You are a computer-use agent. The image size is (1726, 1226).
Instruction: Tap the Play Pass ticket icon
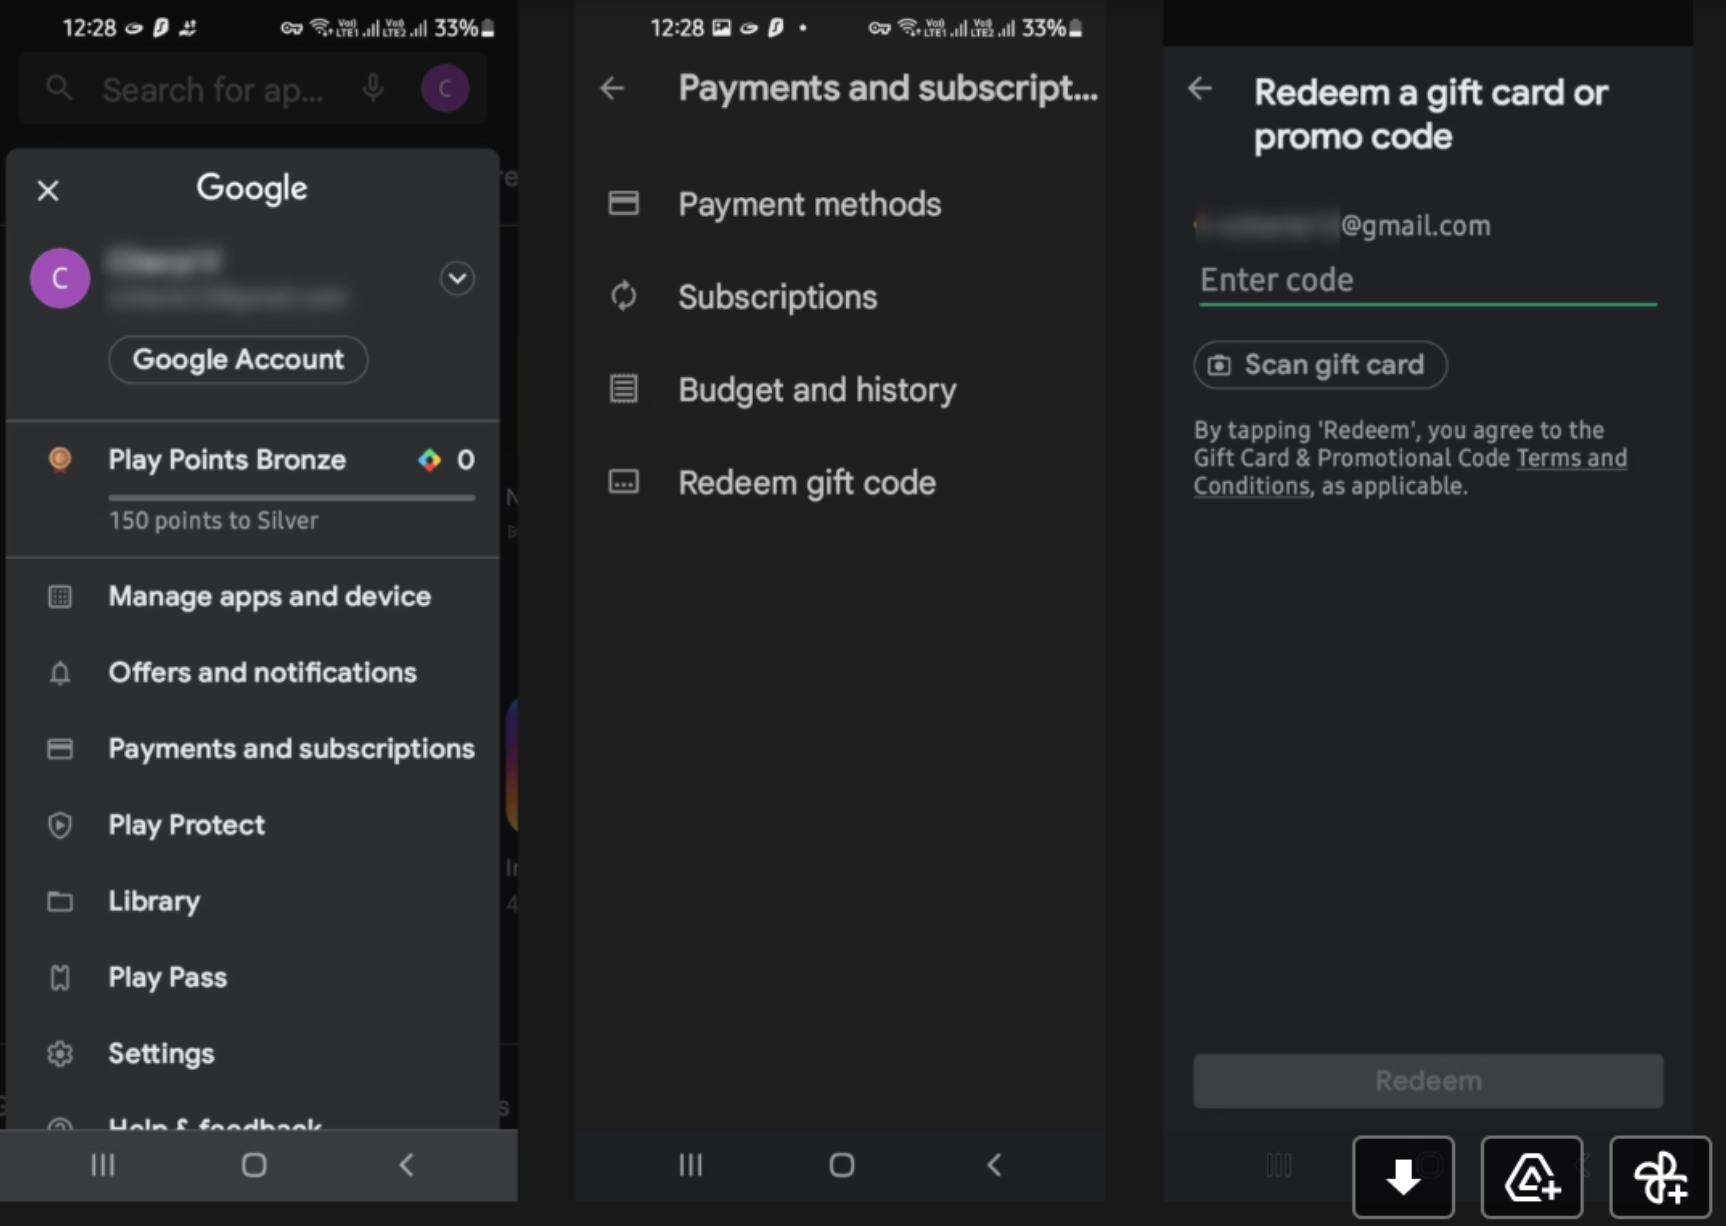coord(60,978)
